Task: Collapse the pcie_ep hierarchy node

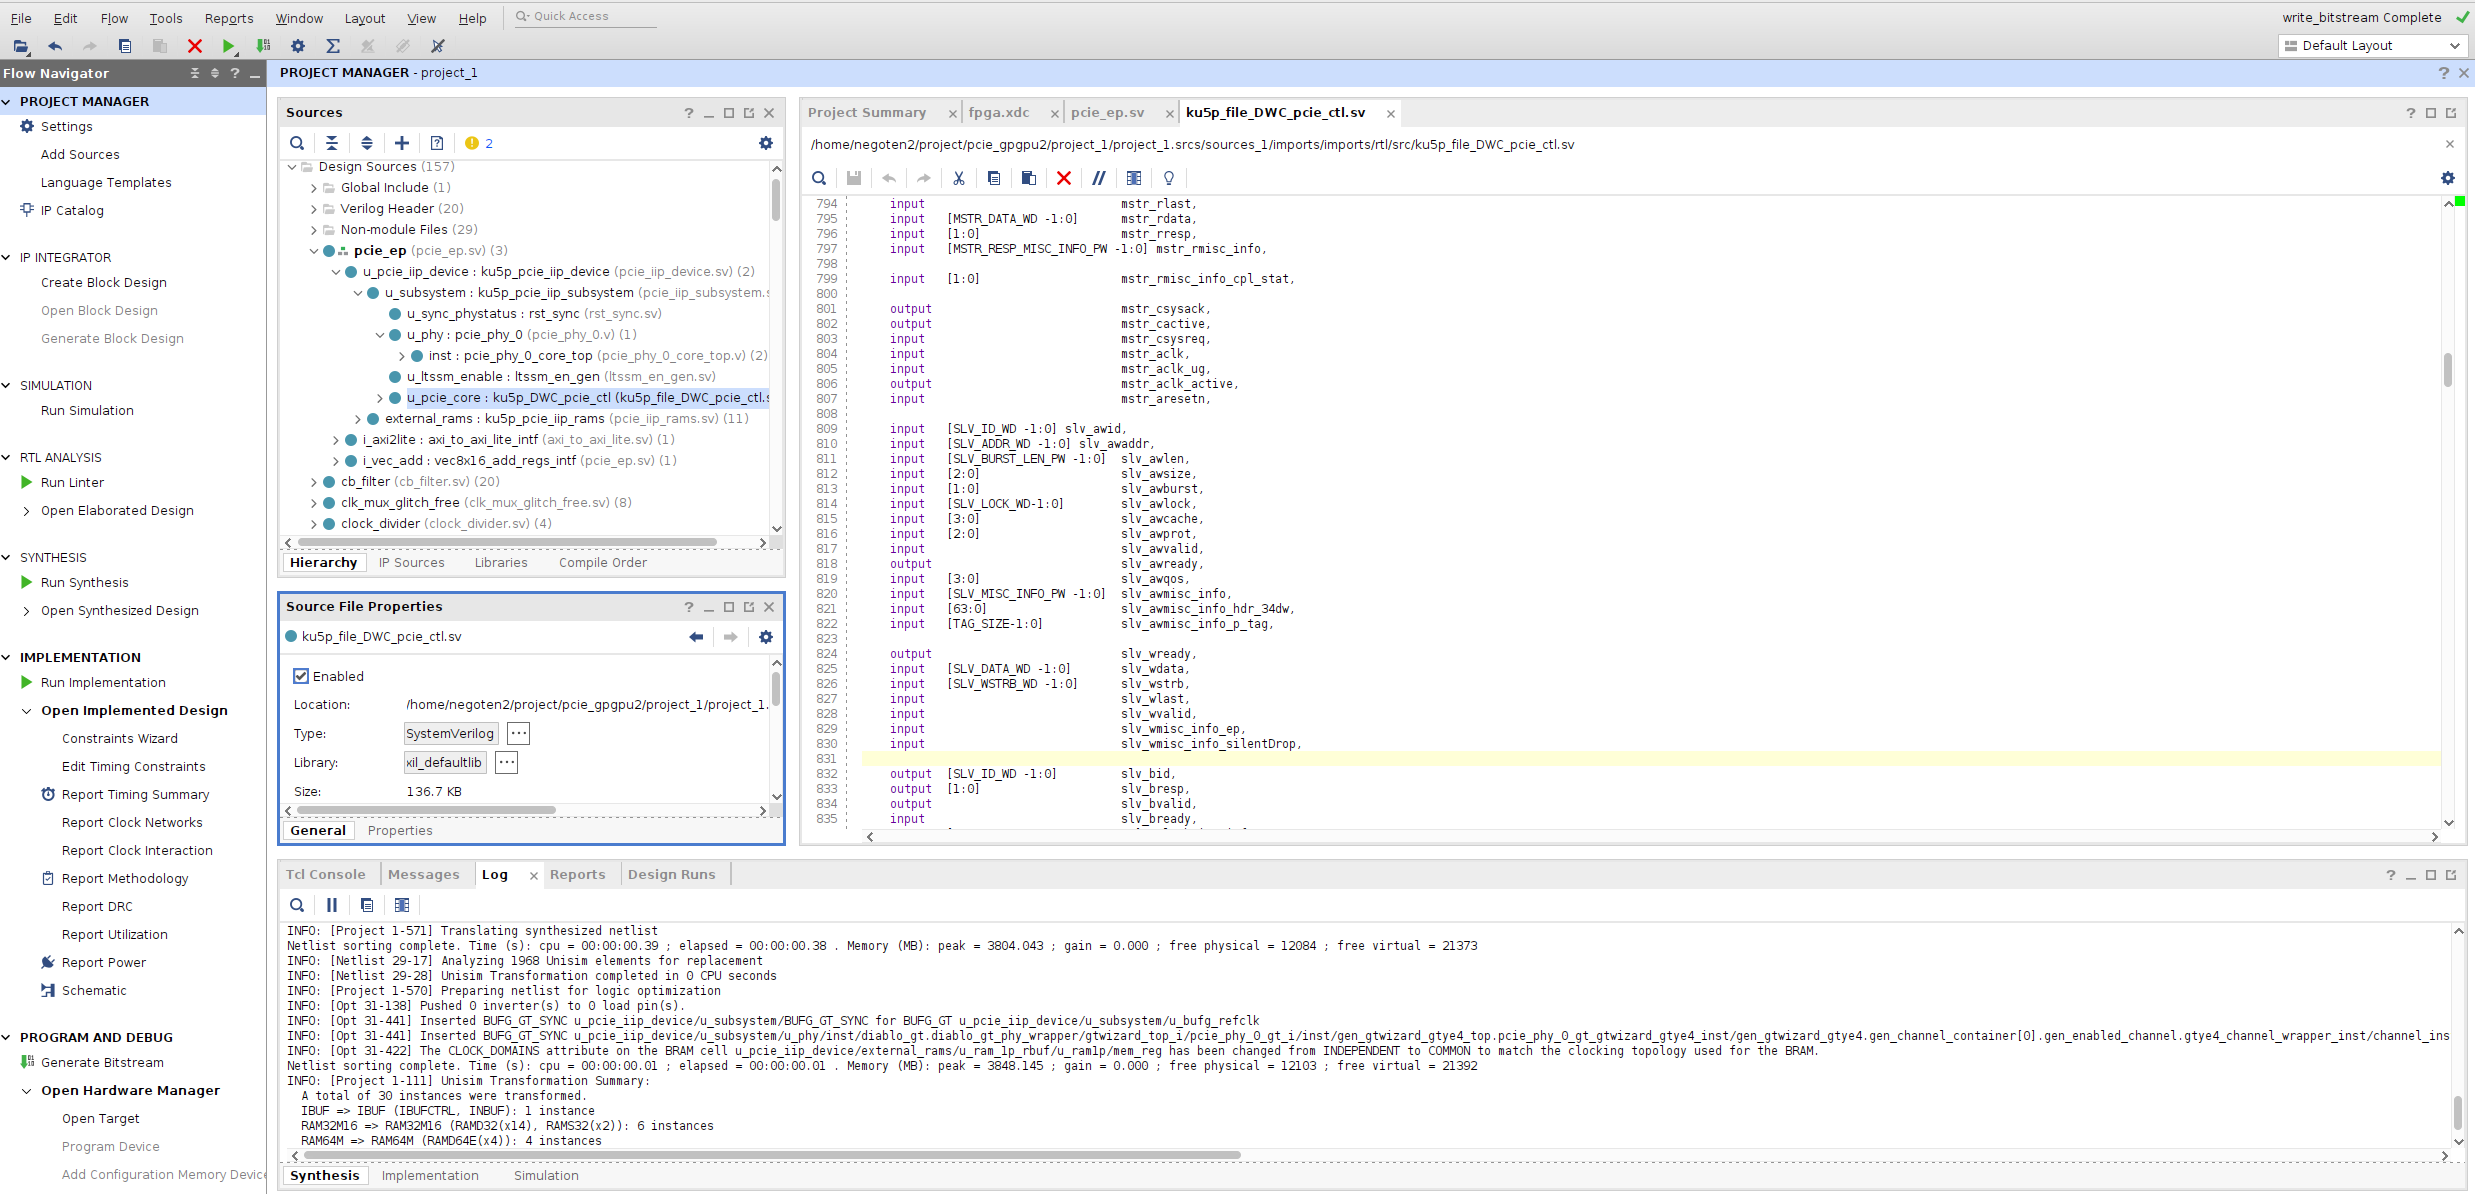Action: [313, 251]
